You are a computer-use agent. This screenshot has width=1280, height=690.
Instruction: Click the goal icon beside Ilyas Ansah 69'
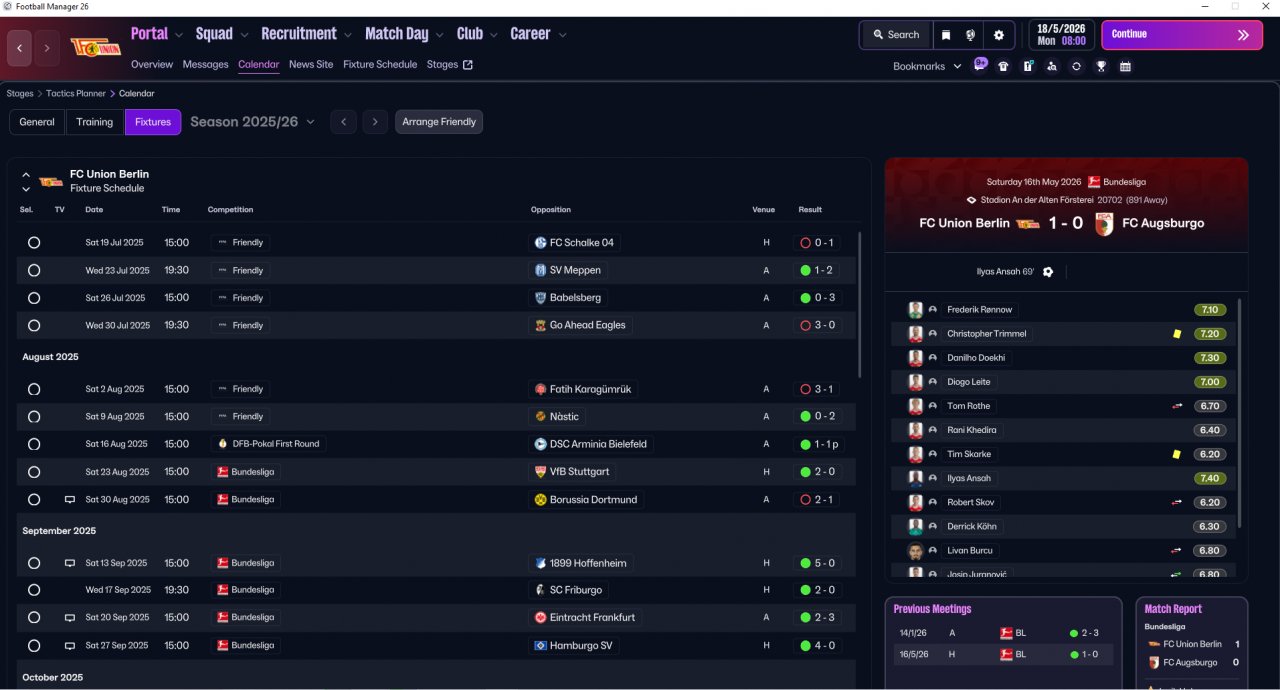tap(1048, 272)
